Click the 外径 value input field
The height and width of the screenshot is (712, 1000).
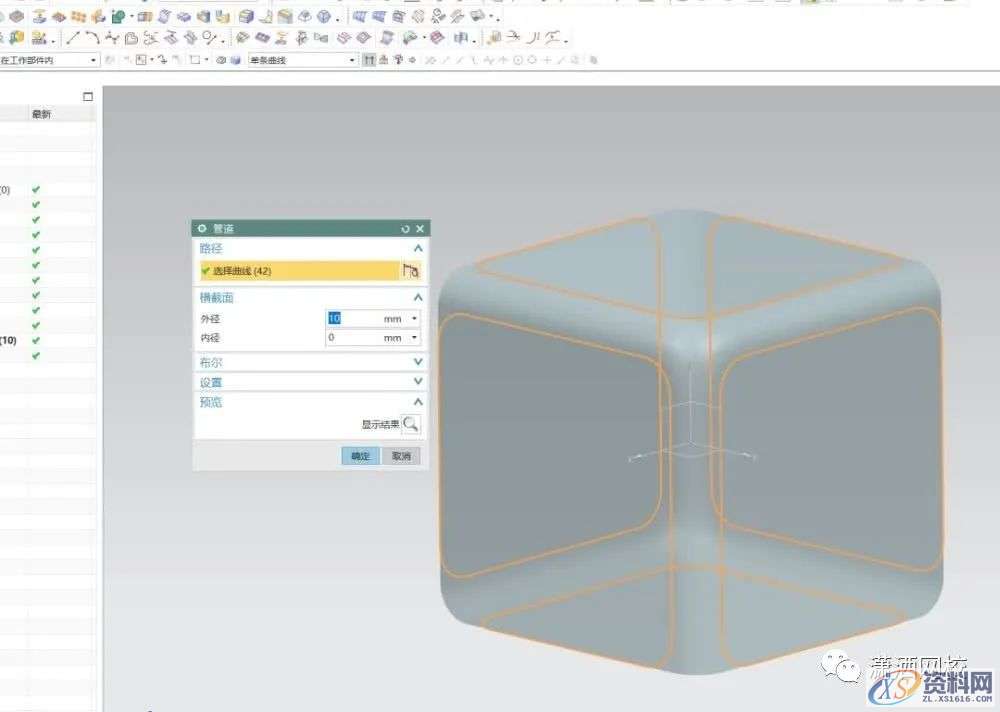pos(352,318)
